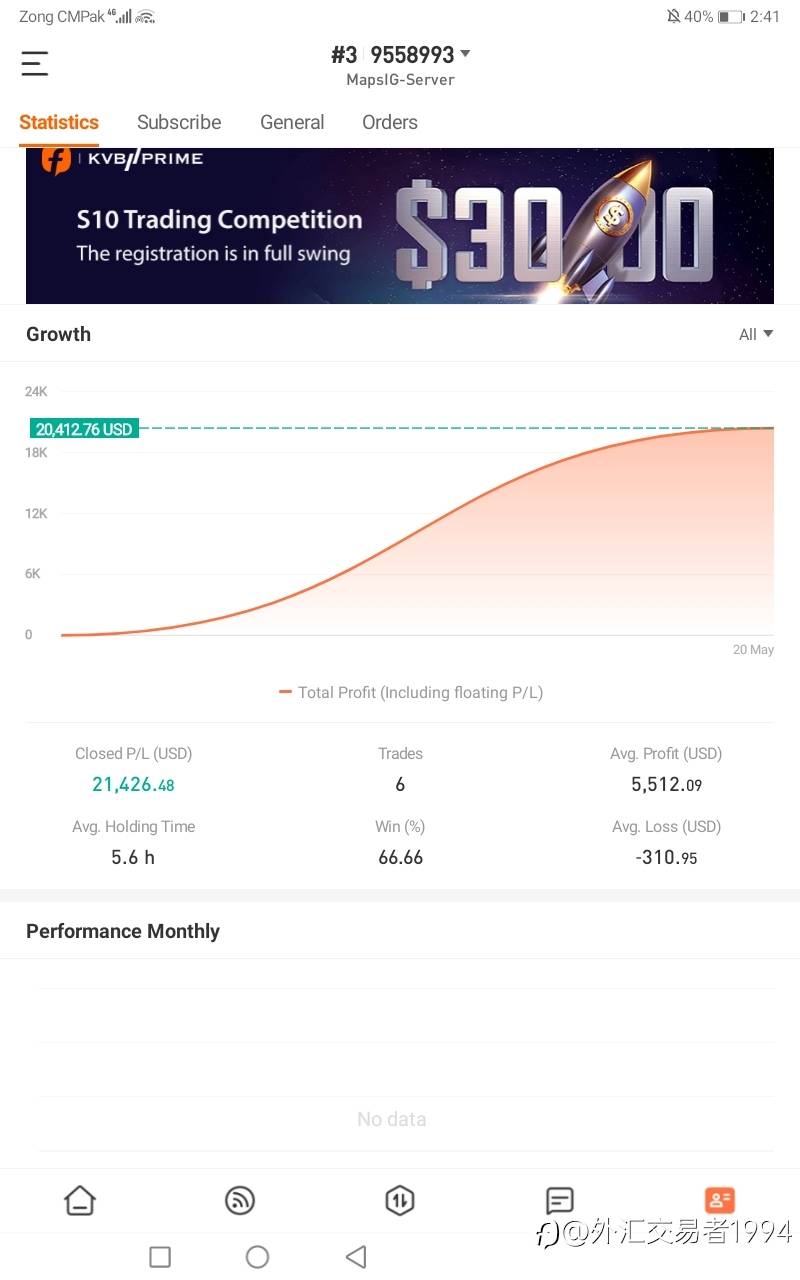Switch to the Subscribe tab
The width and height of the screenshot is (800, 1280).
pyautogui.click(x=179, y=122)
